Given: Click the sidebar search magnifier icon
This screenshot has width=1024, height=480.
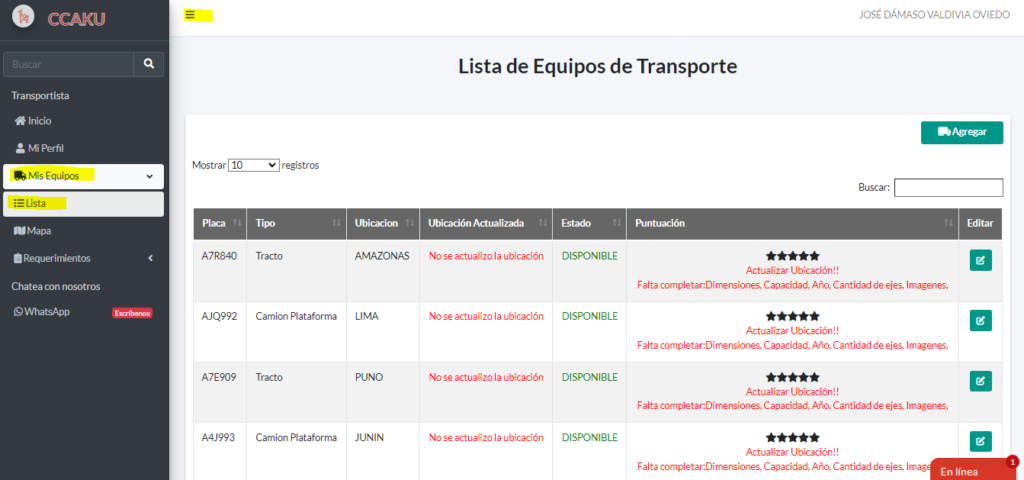Looking at the screenshot, I should [148, 64].
